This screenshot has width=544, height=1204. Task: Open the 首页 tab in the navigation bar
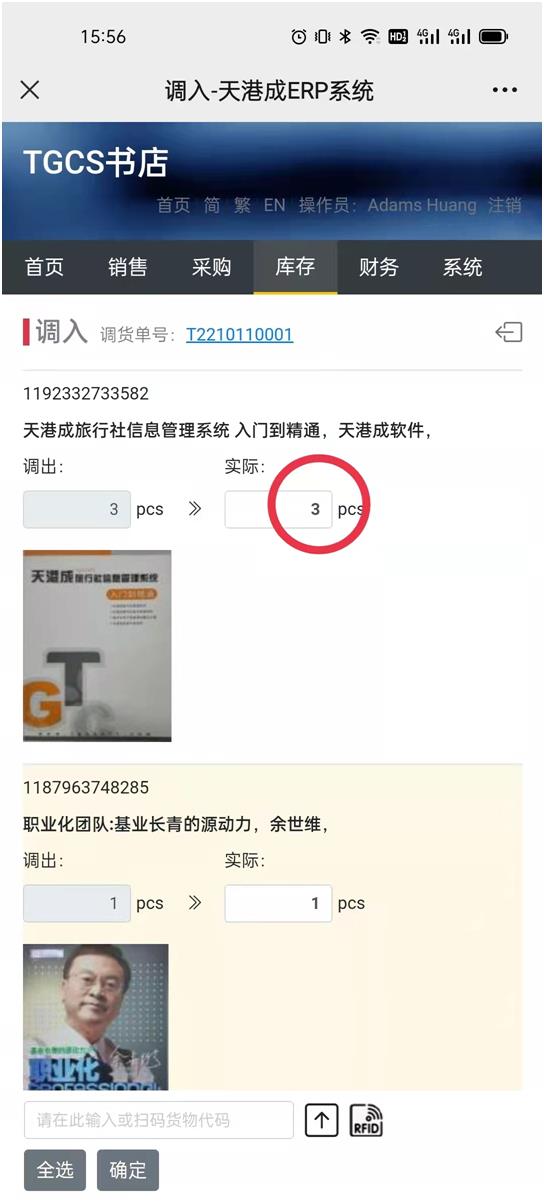[44, 267]
